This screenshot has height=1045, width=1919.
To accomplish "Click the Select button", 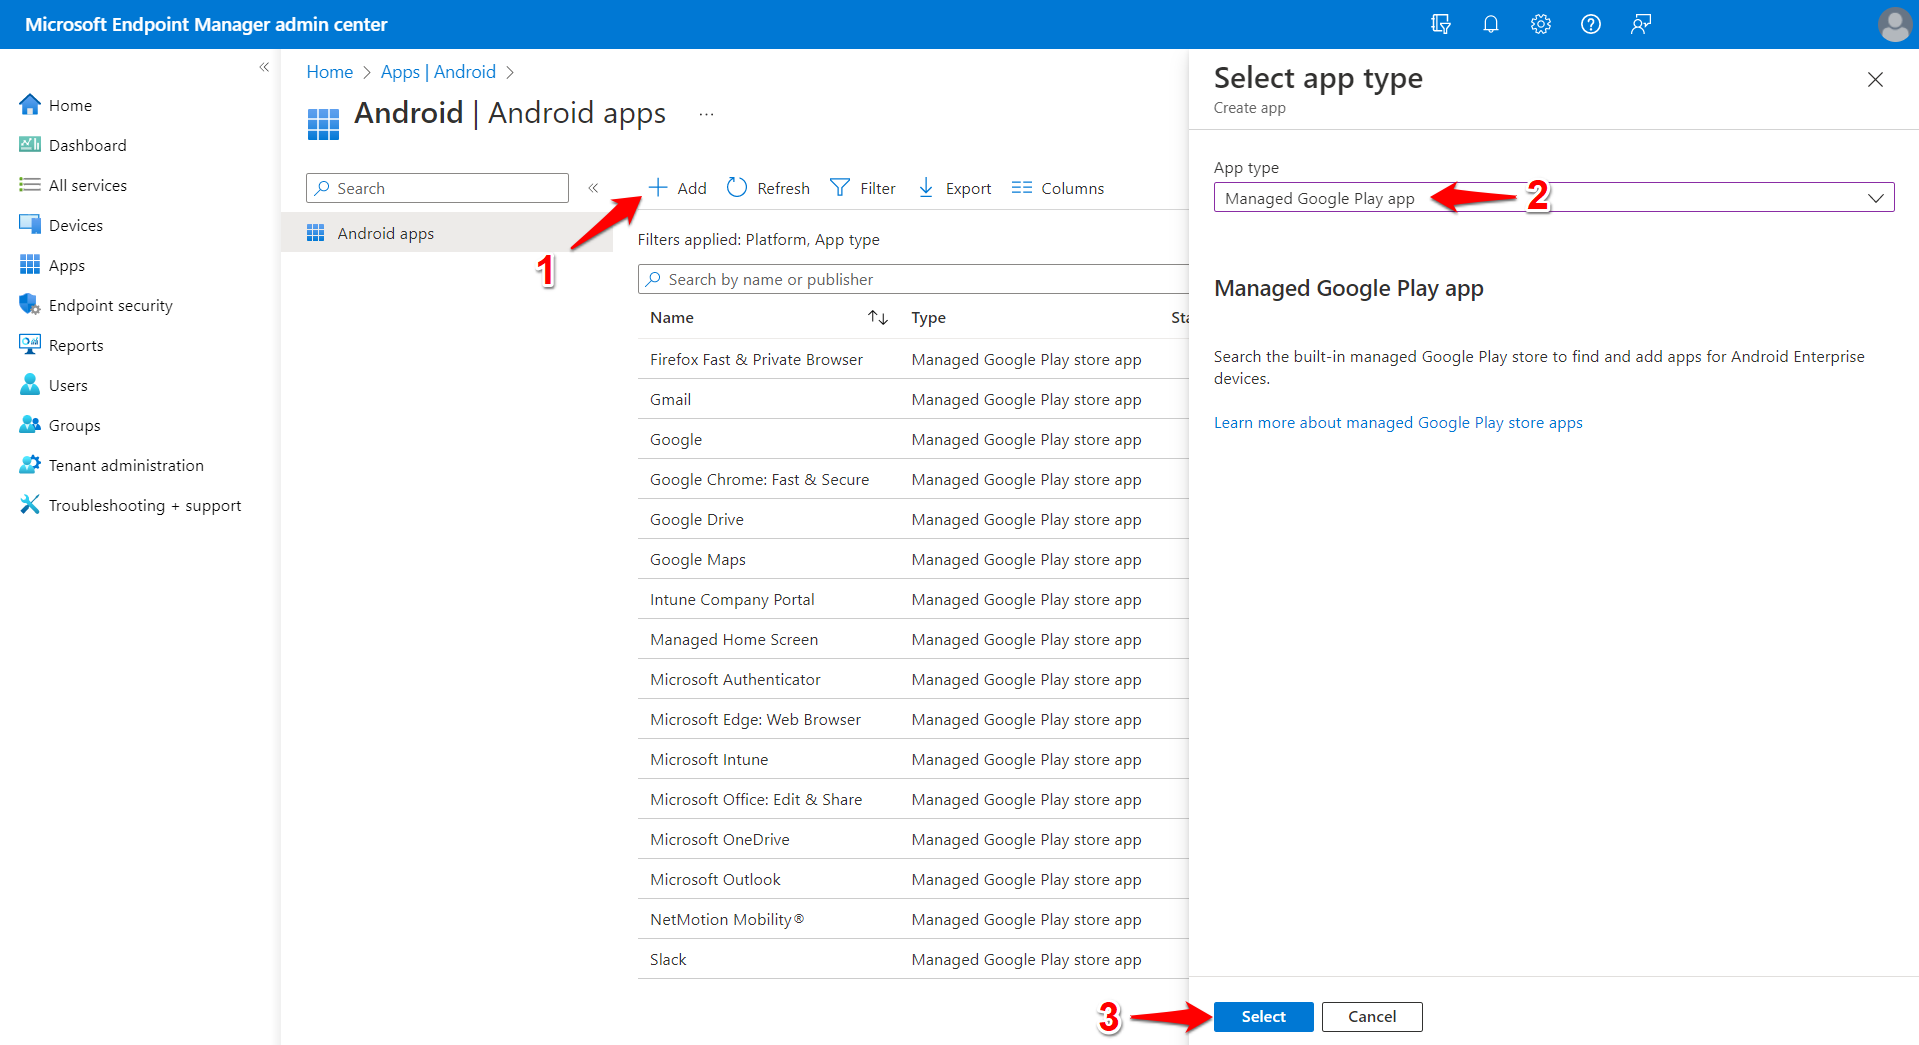I will (1264, 1016).
